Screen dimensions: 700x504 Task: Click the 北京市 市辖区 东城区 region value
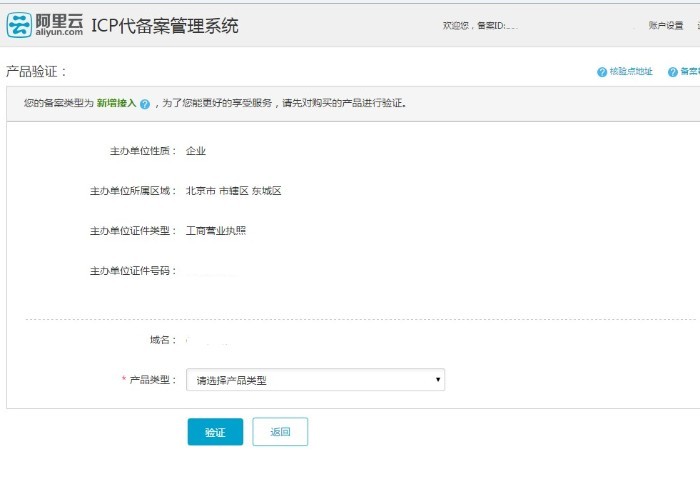233,191
